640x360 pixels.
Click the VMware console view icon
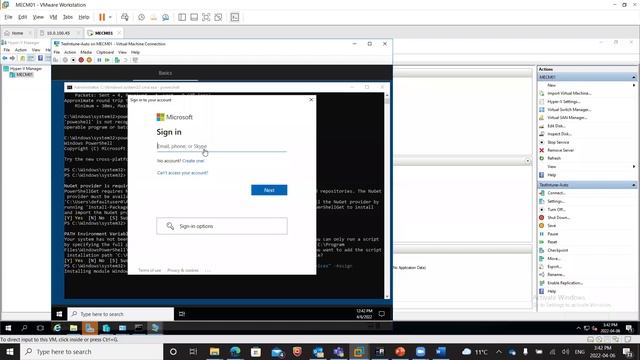[235, 17]
